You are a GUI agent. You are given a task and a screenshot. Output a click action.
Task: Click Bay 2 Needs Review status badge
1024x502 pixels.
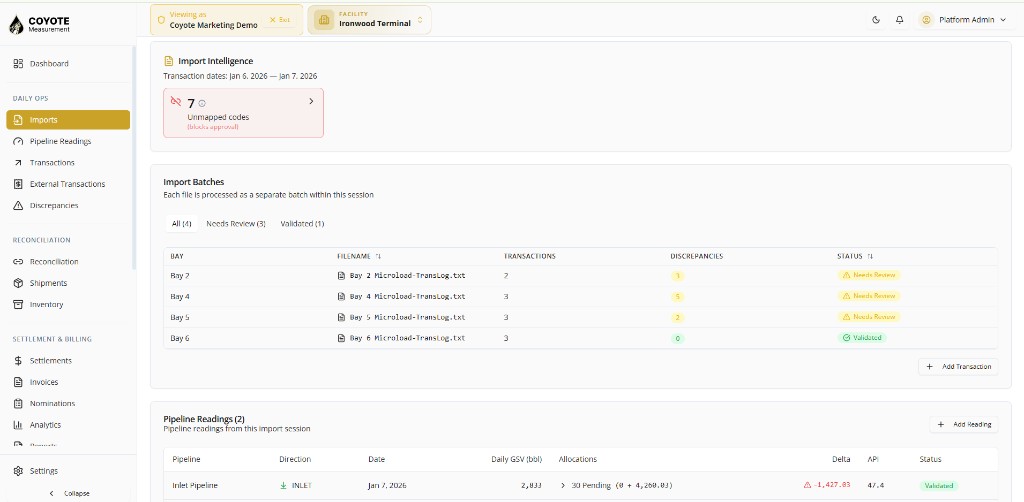coord(869,275)
